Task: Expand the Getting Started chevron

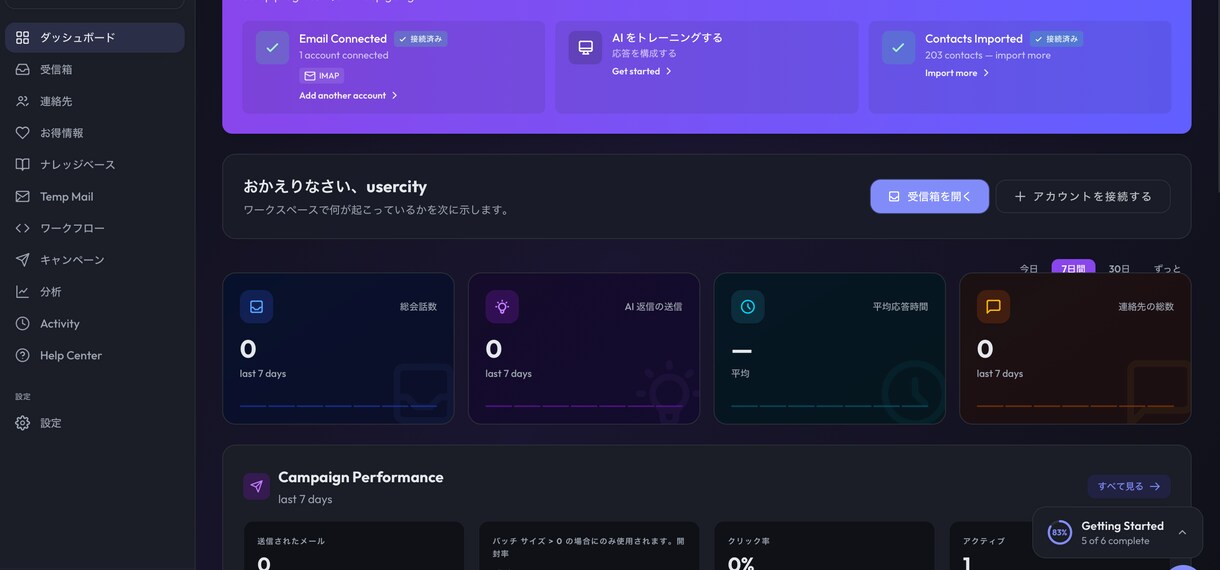Action: coord(1182,533)
